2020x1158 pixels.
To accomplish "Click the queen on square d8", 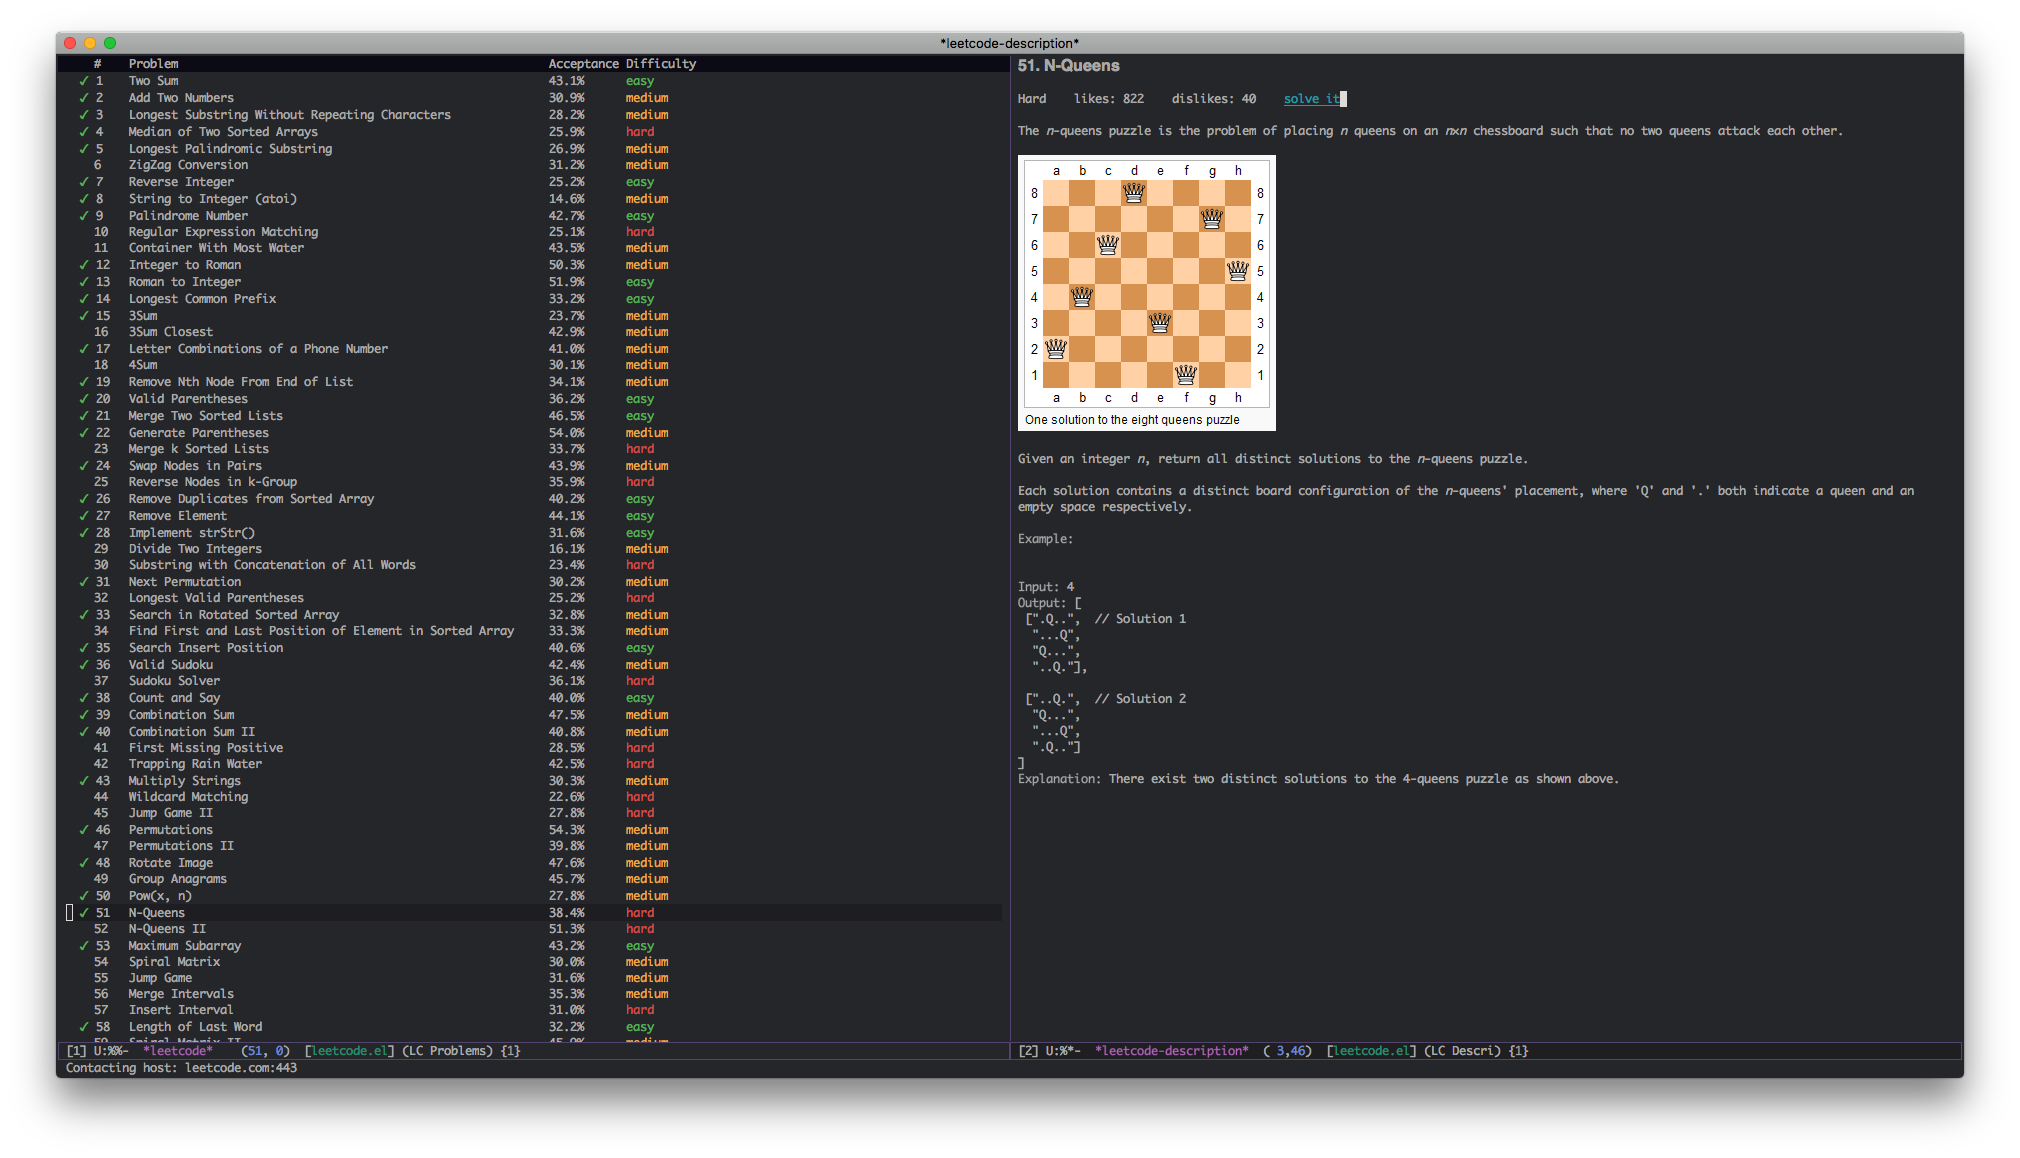I will click(x=1134, y=192).
